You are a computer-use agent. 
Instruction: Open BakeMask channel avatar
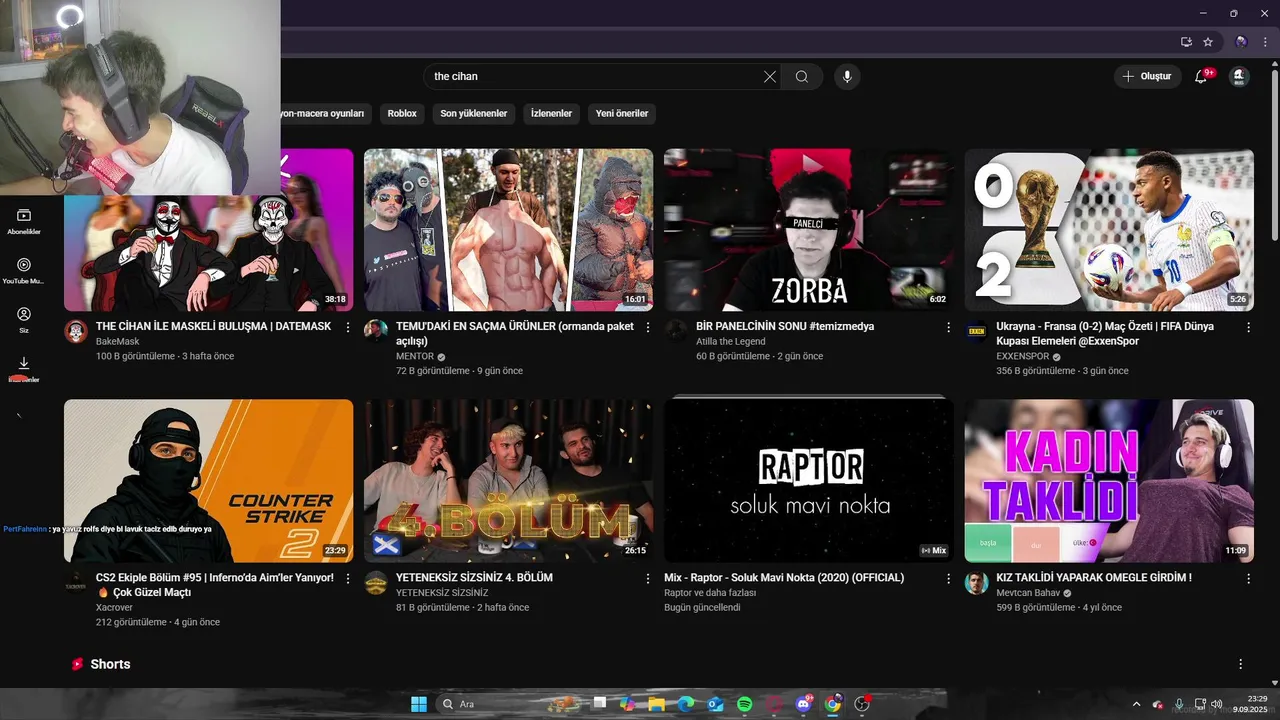[x=76, y=332]
